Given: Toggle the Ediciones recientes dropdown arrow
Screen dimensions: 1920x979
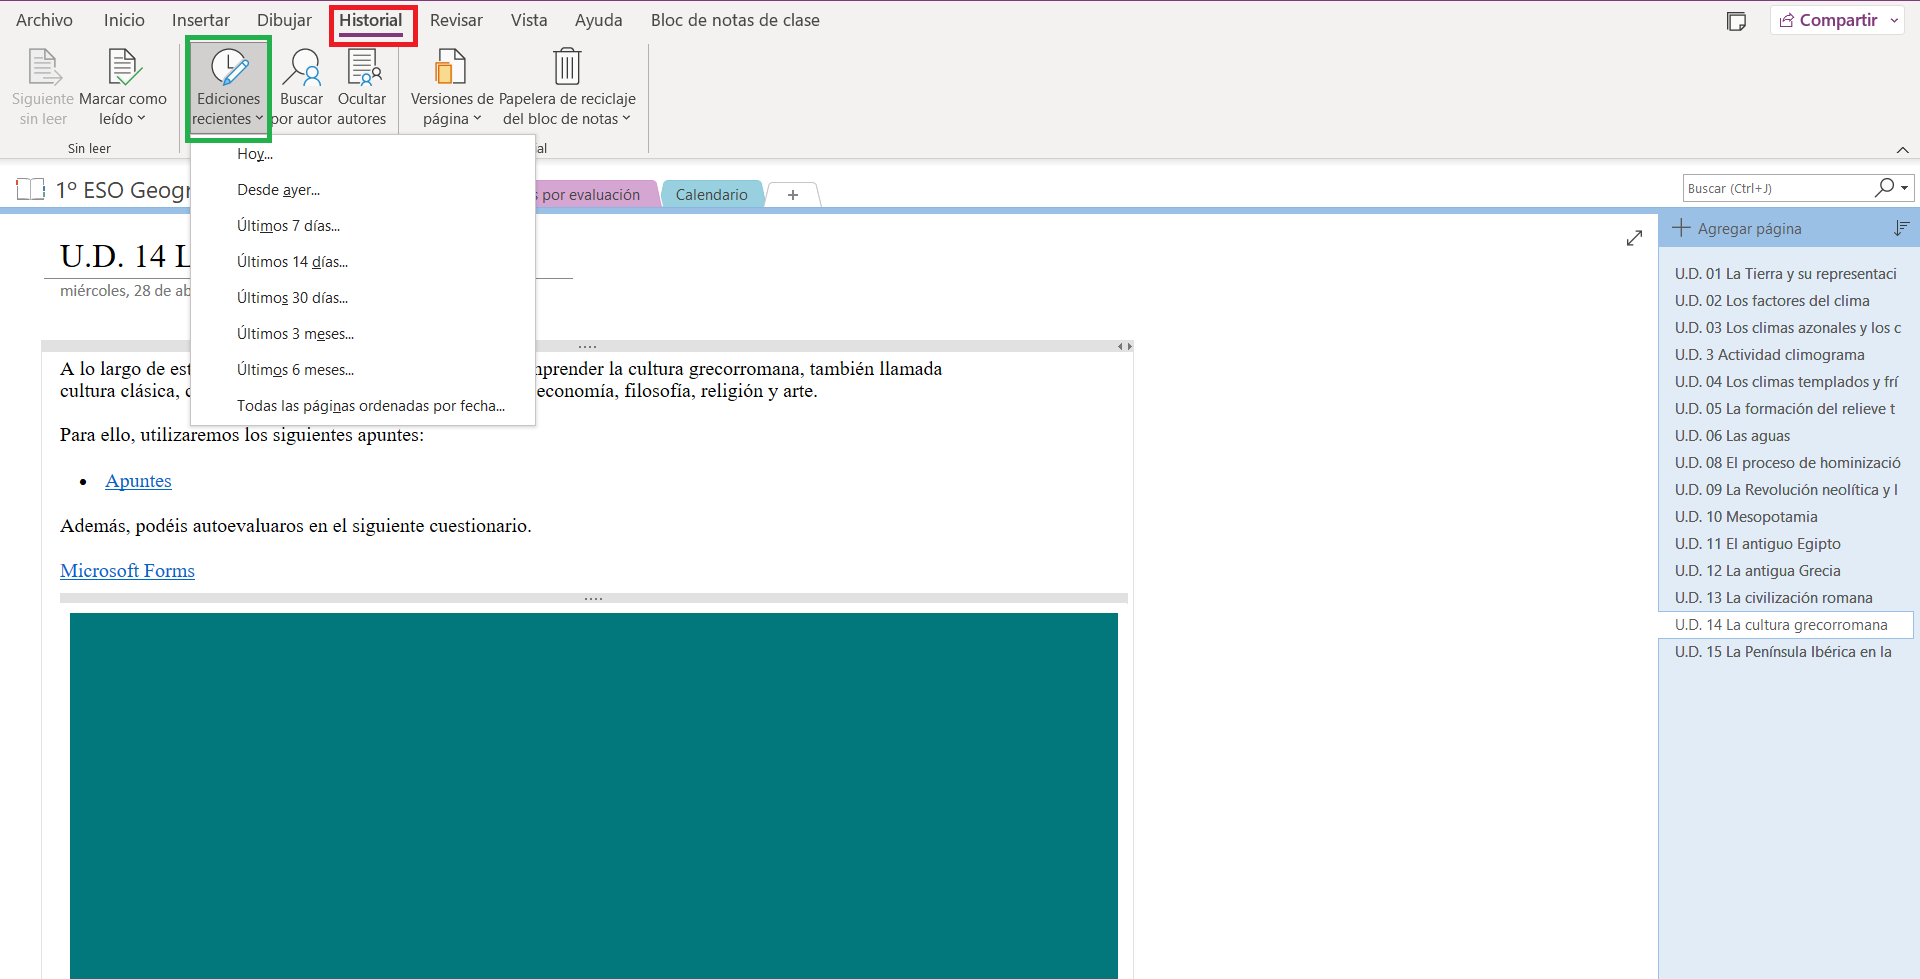Looking at the screenshot, I should point(259,118).
